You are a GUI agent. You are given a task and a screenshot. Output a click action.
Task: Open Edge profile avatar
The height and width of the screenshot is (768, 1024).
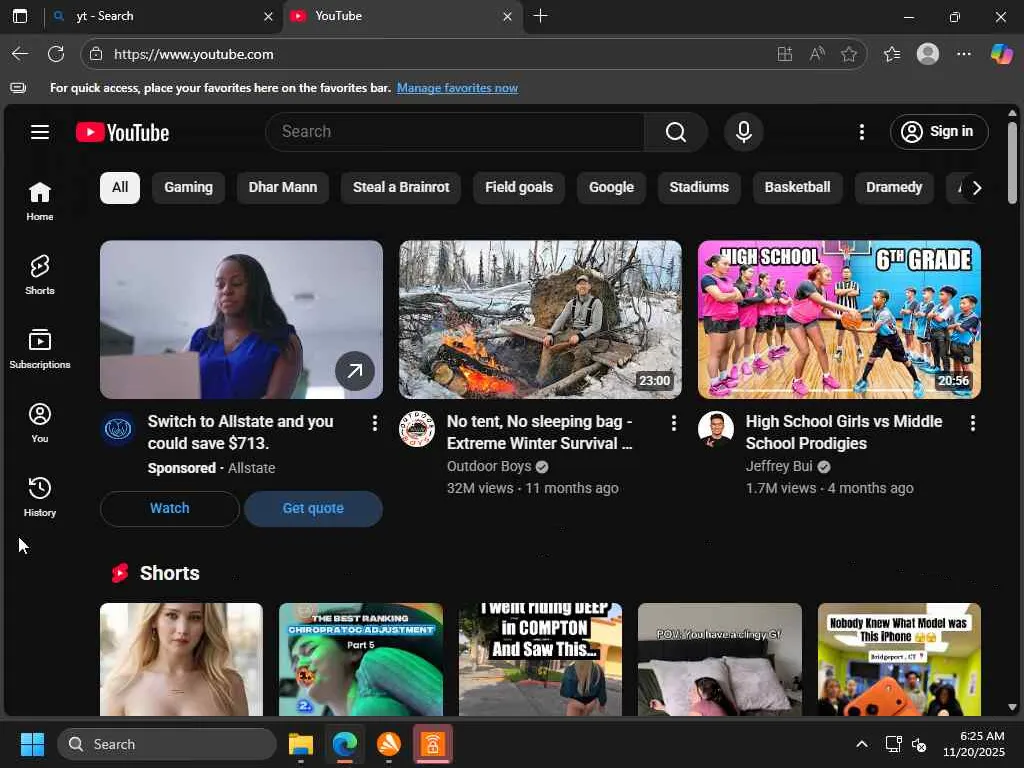coord(927,54)
